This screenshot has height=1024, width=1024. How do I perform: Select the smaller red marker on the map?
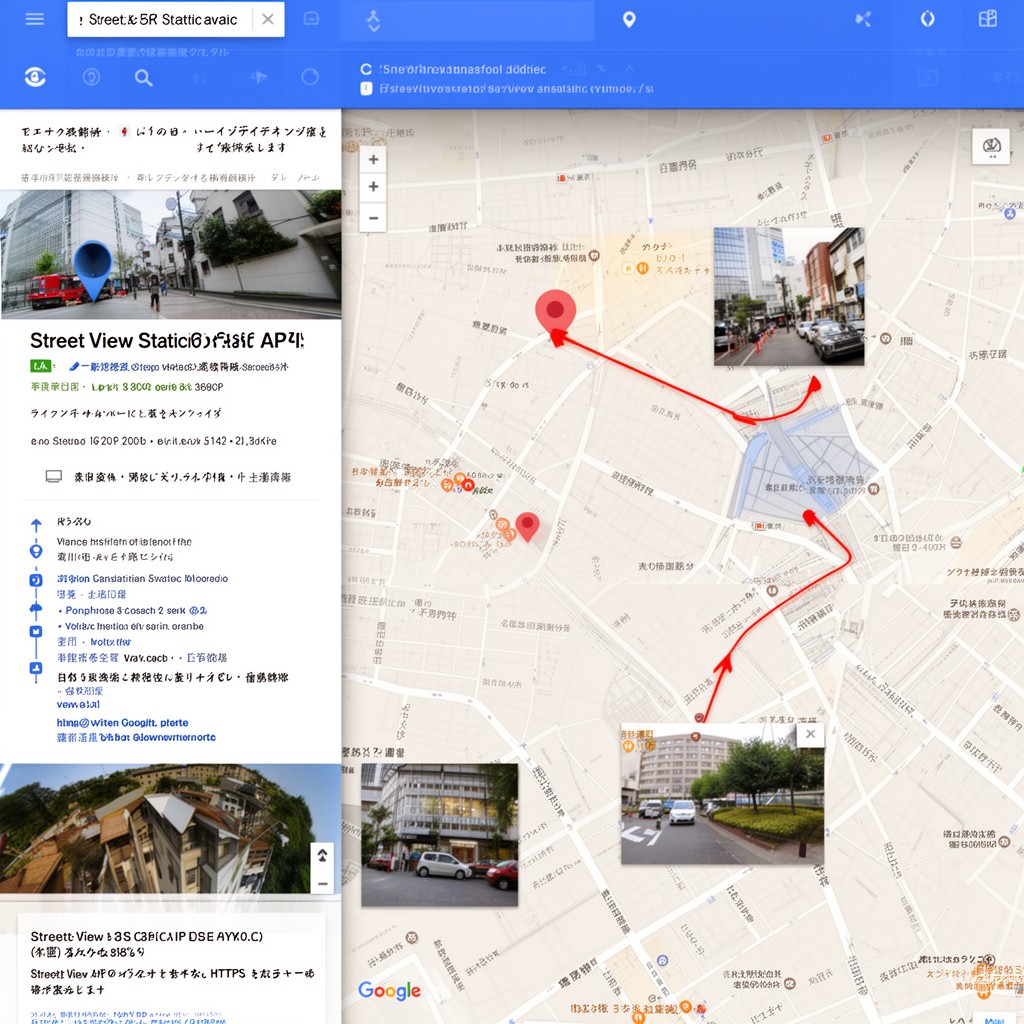(x=527, y=526)
